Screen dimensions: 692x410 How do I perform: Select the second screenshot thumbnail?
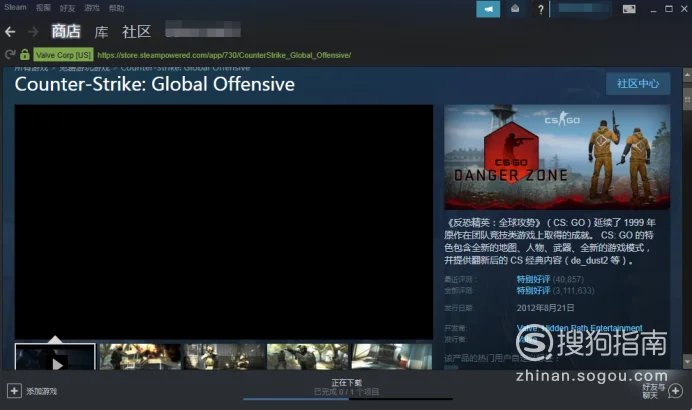pyautogui.click(x=140, y=357)
